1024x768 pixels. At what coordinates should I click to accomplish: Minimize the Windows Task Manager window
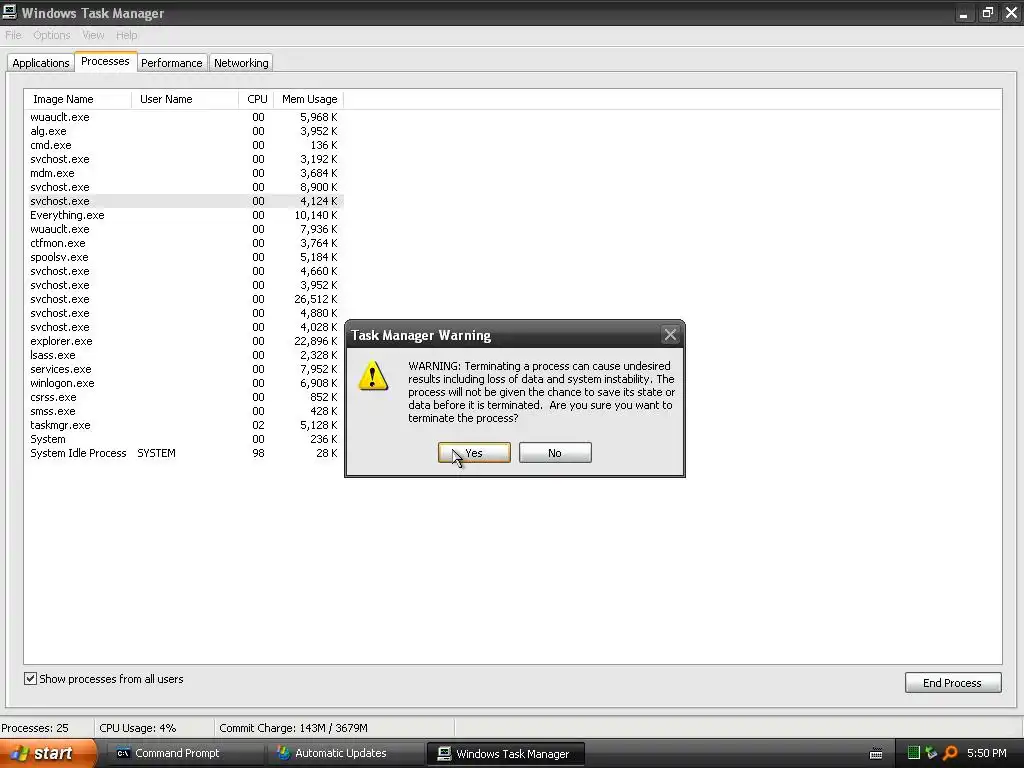point(963,13)
